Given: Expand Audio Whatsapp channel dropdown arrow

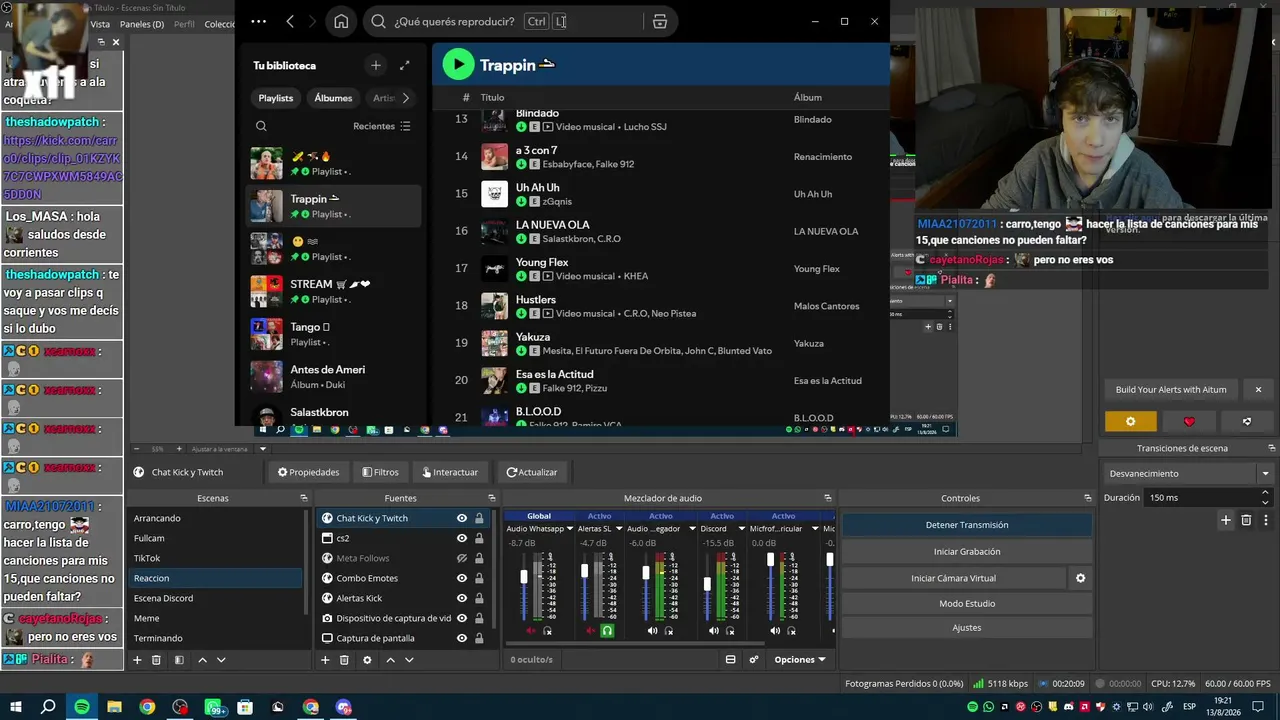Looking at the screenshot, I should pyautogui.click(x=570, y=528).
